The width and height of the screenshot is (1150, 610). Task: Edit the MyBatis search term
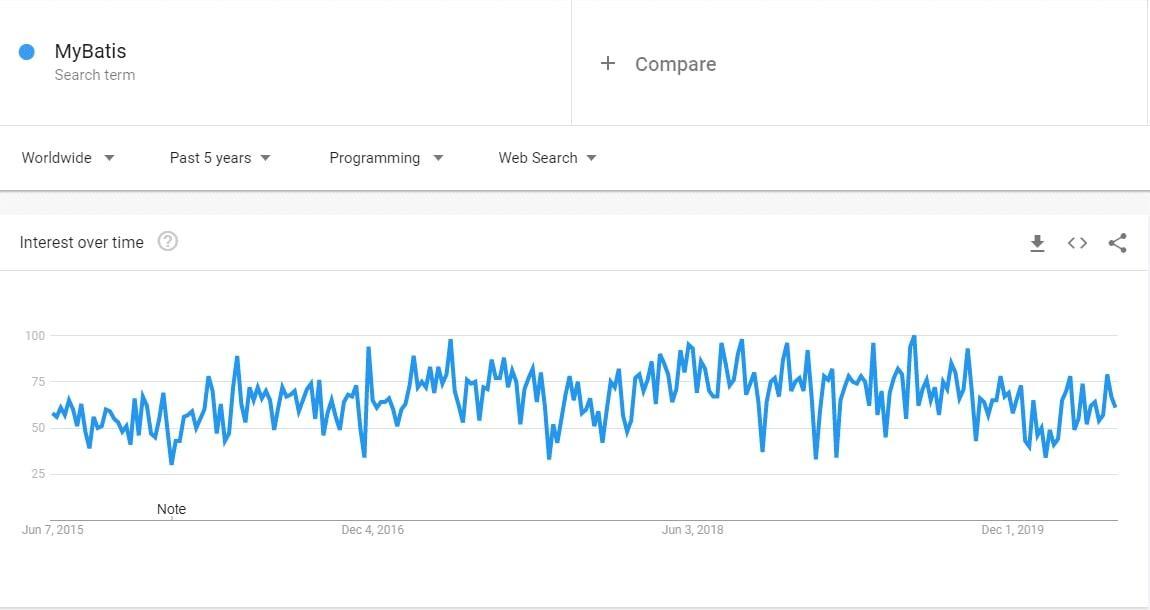click(x=90, y=51)
